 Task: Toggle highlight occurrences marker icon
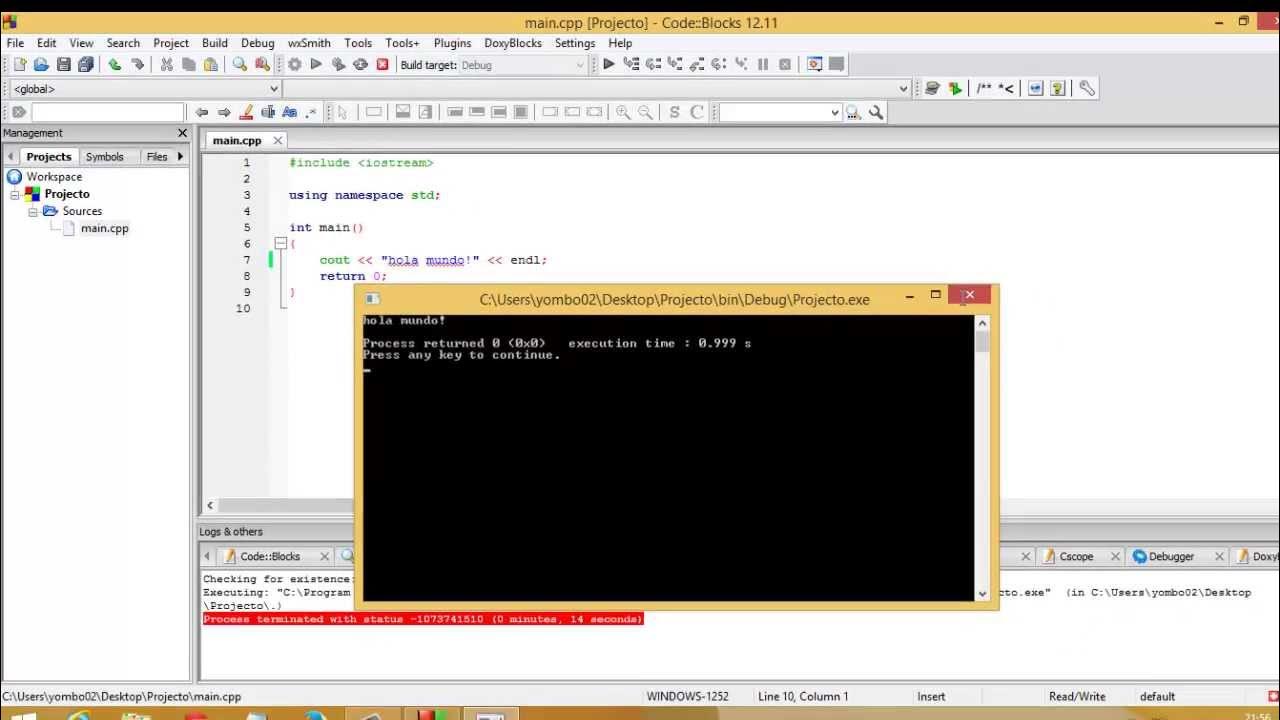246,113
